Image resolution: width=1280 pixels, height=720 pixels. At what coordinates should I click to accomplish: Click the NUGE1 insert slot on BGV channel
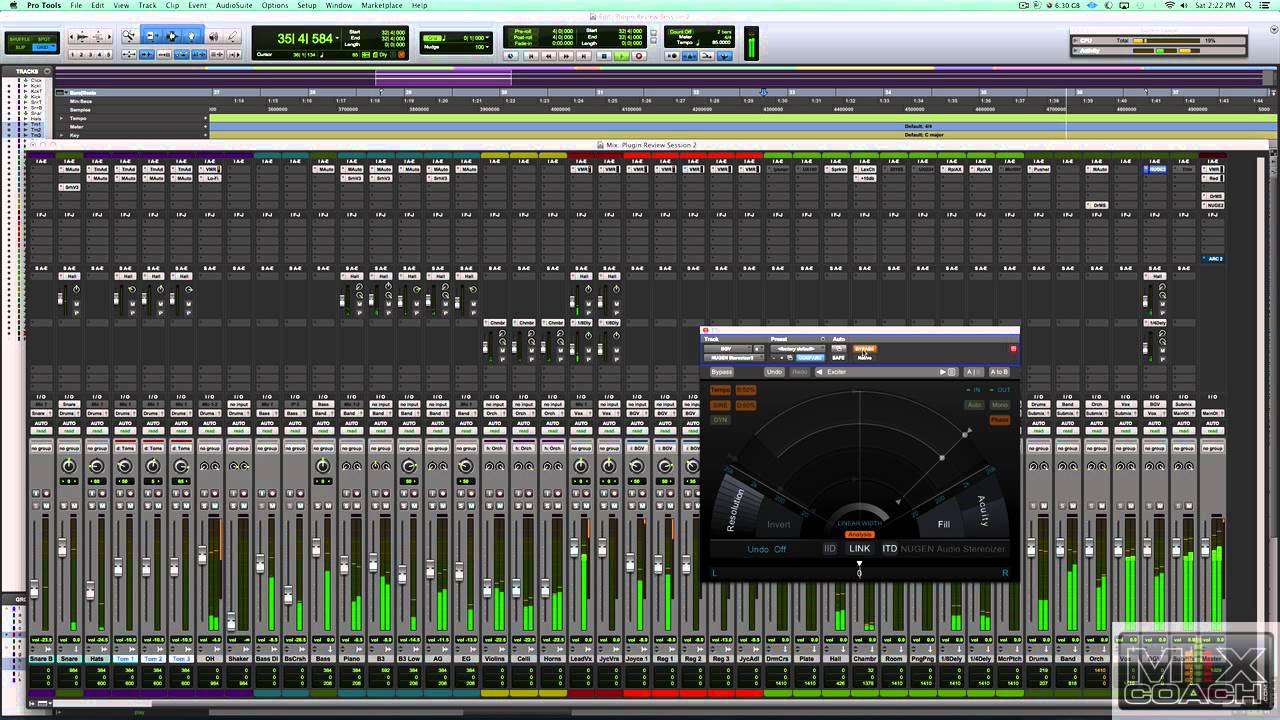1157,170
